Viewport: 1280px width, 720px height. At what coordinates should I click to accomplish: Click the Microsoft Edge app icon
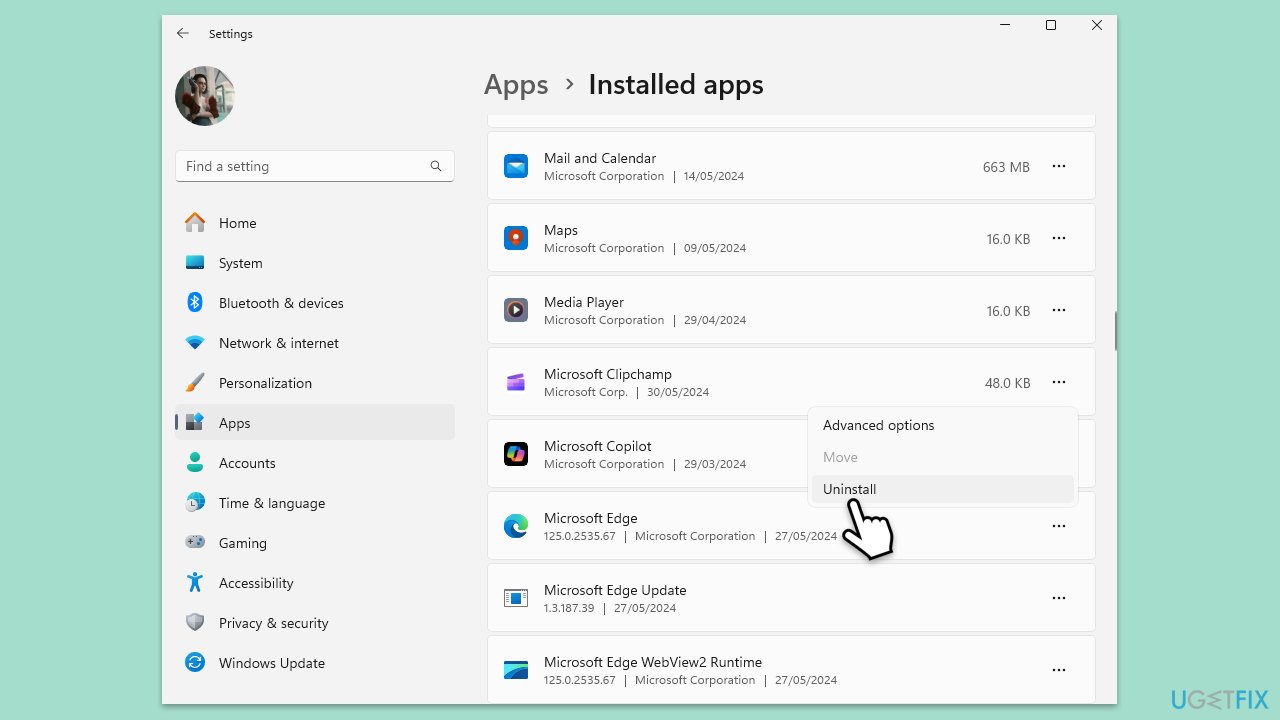[516, 526]
